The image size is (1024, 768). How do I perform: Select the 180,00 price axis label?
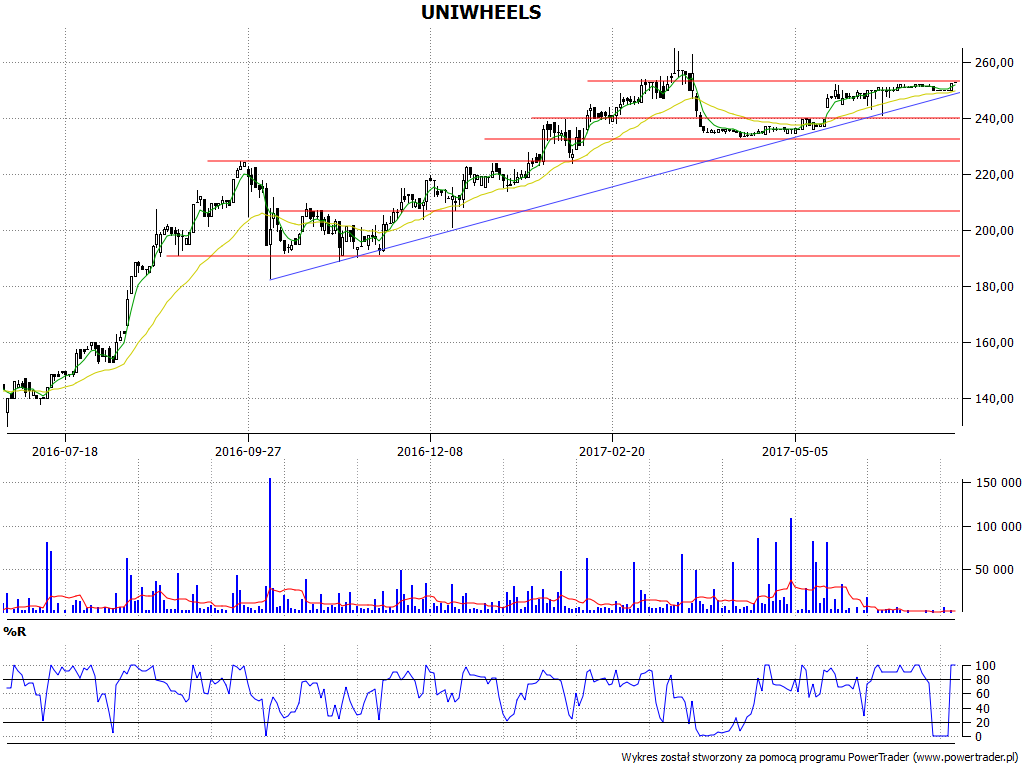point(995,287)
